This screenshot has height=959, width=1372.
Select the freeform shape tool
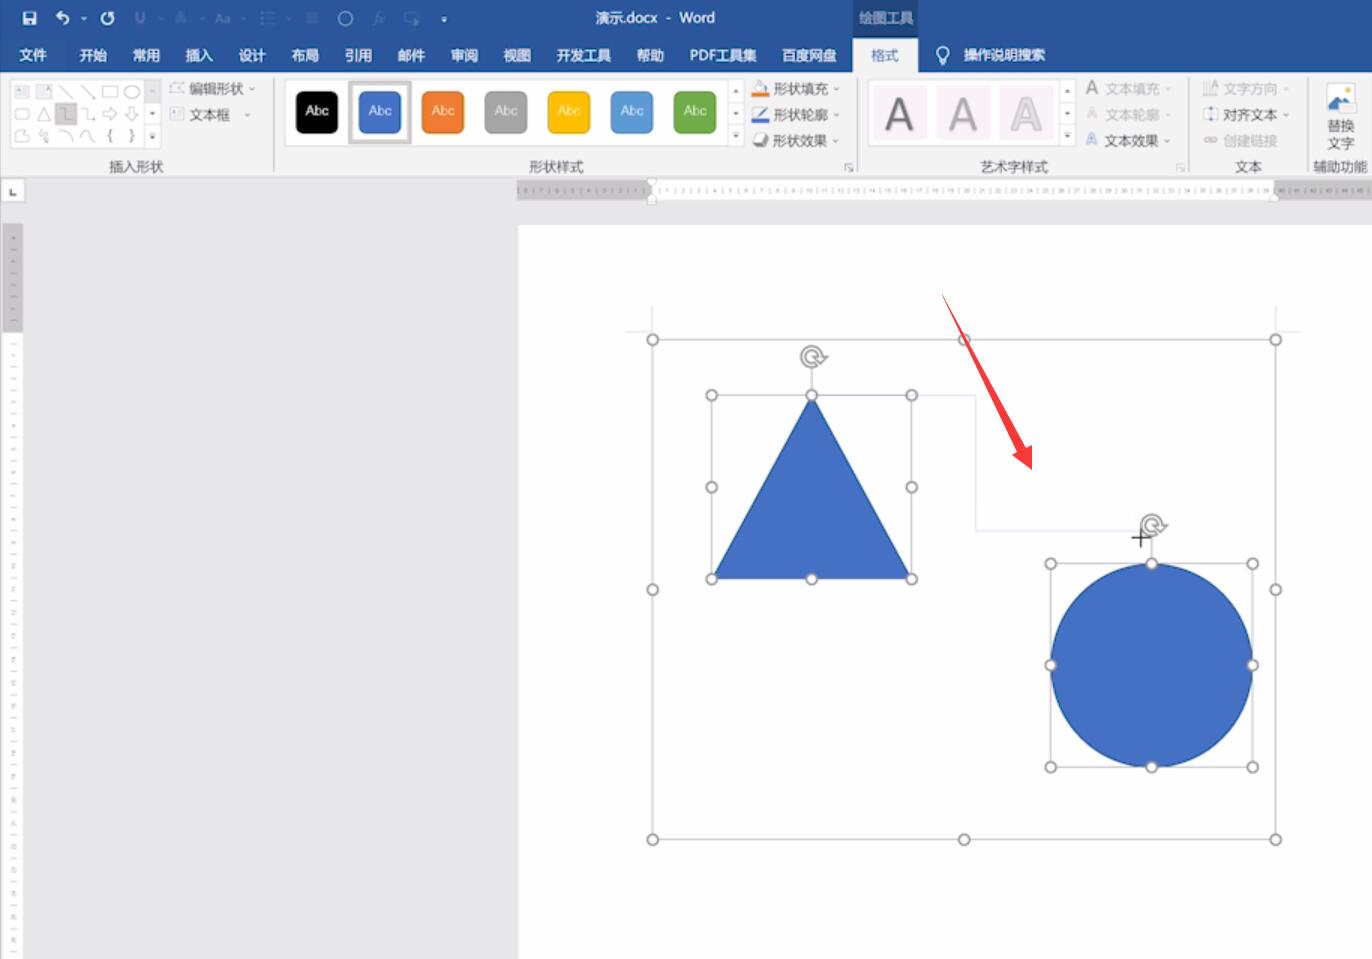click(22, 136)
